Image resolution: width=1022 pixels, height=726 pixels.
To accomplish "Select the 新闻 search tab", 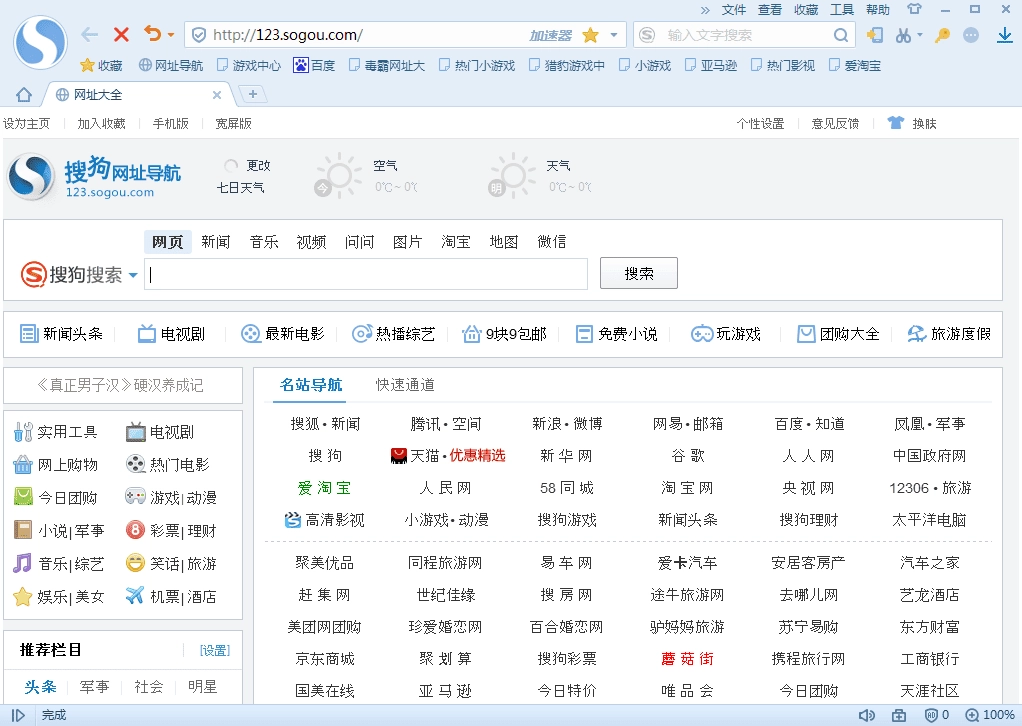I will pos(216,242).
